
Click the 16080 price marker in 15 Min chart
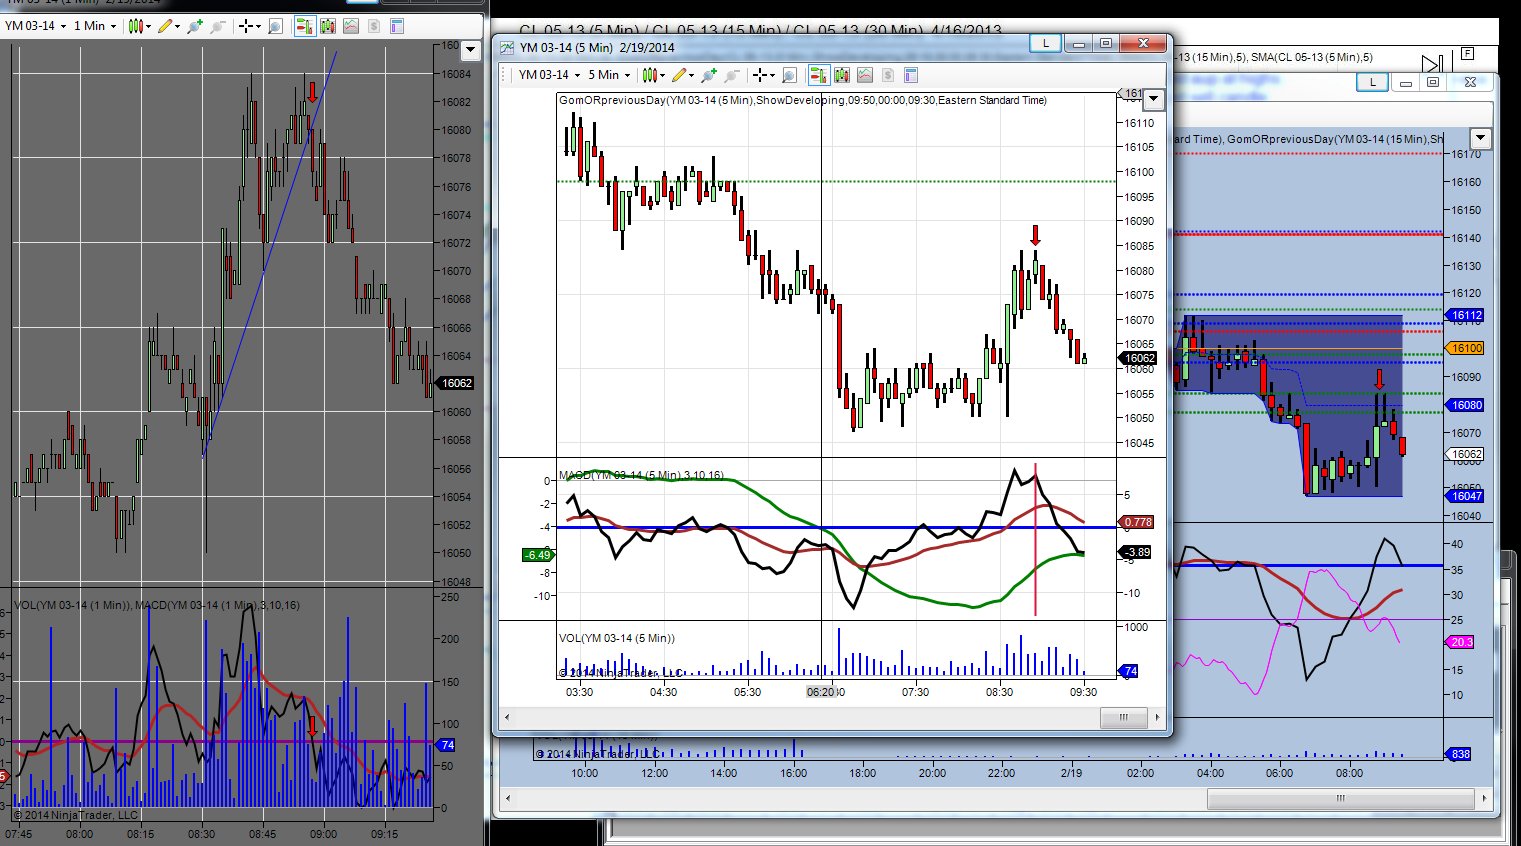click(1466, 405)
